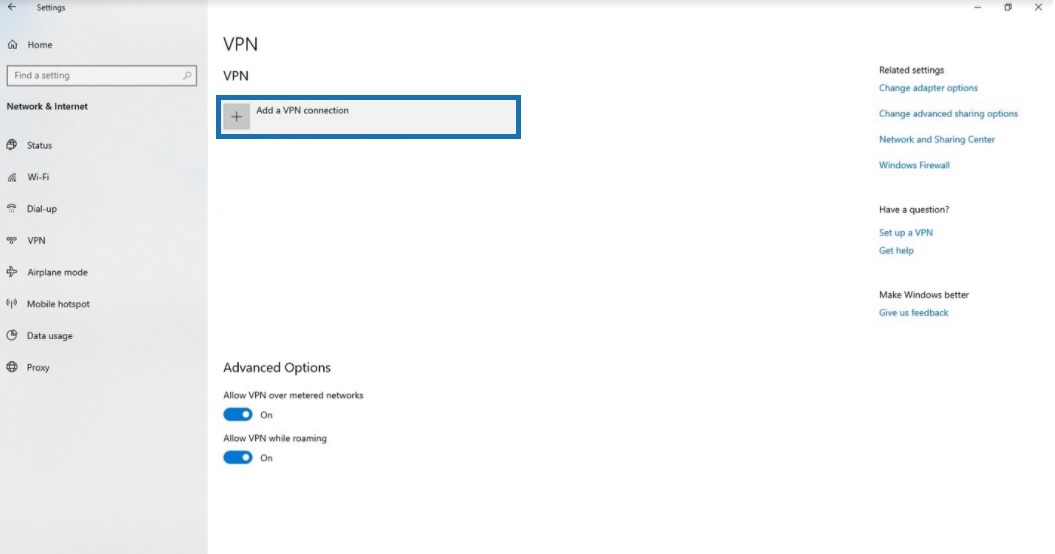Click the Dial-up phone icon

pyautogui.click(x=12, y=209)
